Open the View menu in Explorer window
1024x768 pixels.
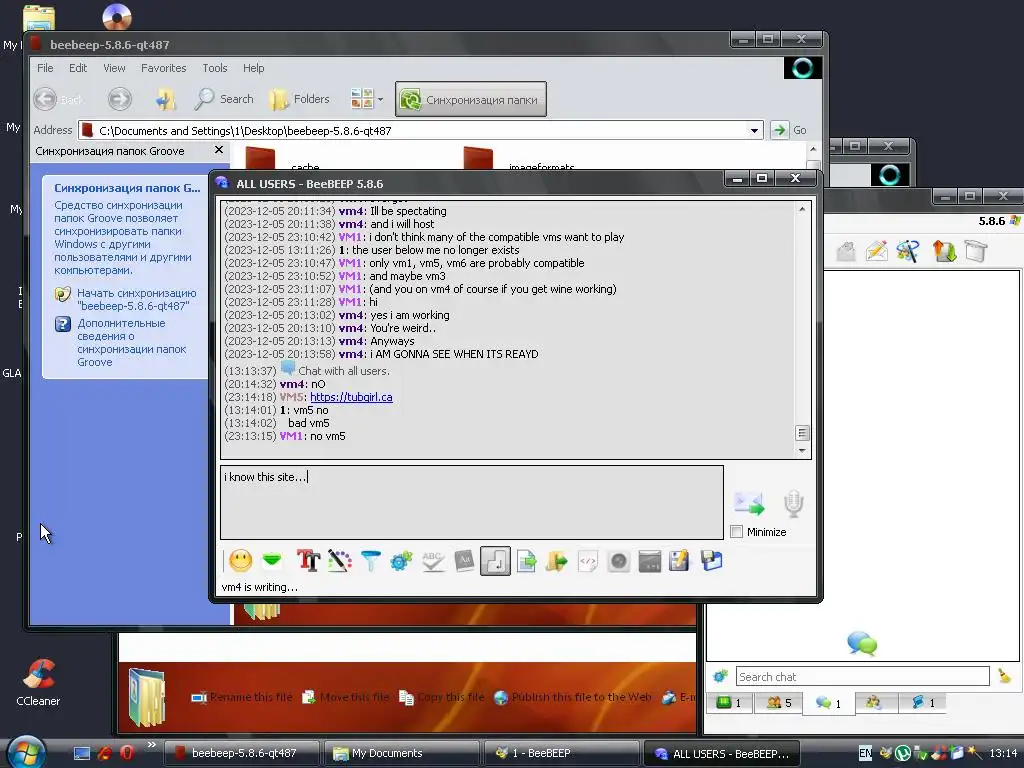pos(114,68)
